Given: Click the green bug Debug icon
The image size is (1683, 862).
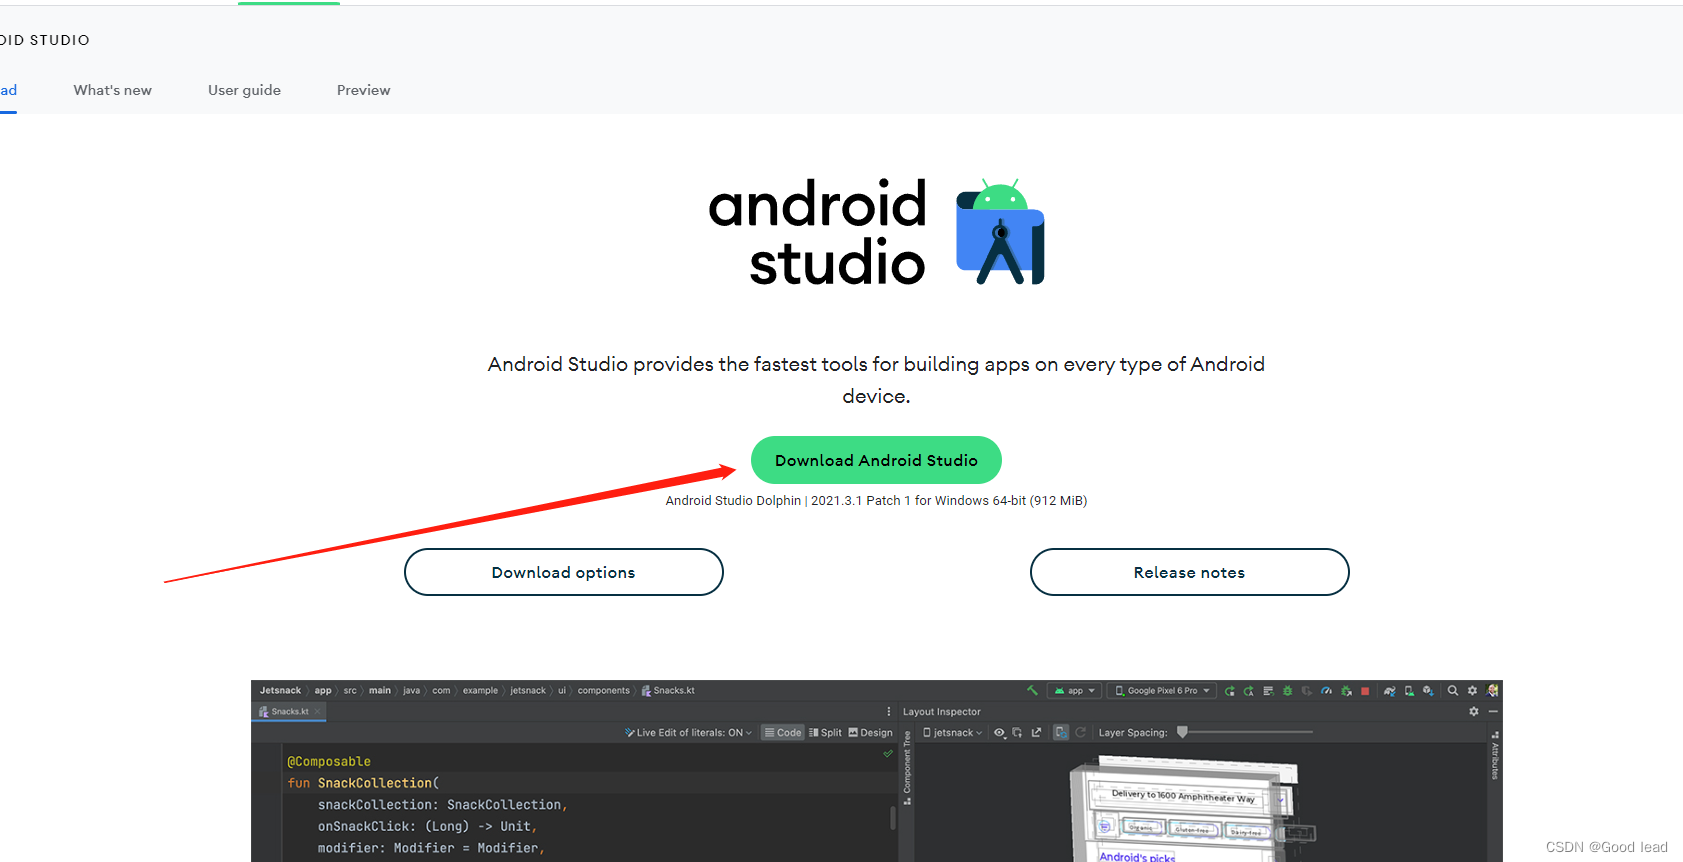Looking at the screenshot, I should coord(1287,691).
